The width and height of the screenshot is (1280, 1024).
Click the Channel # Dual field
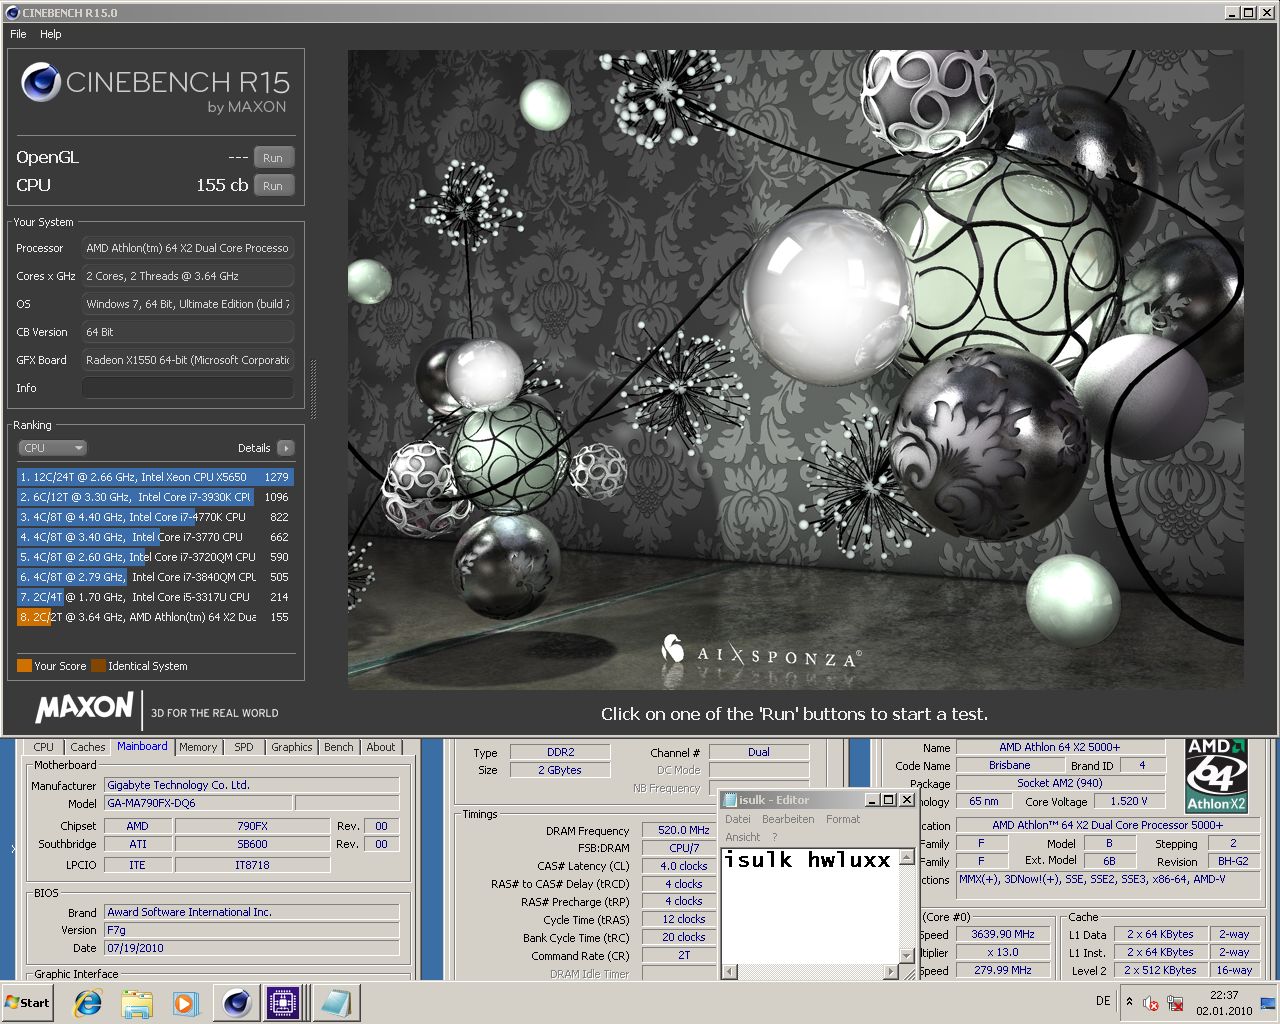[x=759, y=752]
